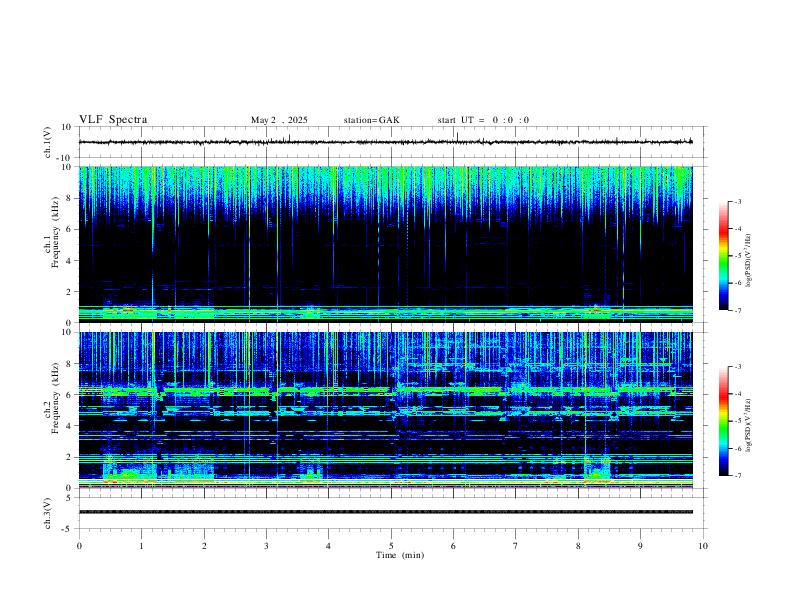792x612 pixels.
Task: Click the '-7' value on lower colorbar
Action: point(737,475)
